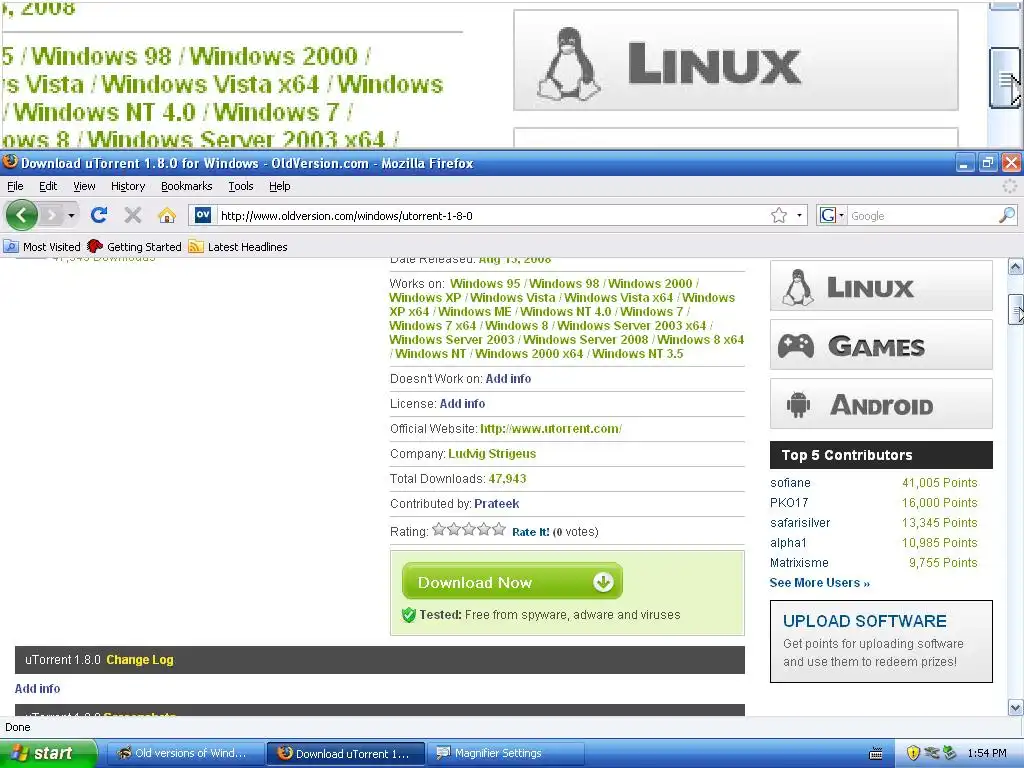
Task: Click Add info next to License
Action: coord(462,404)
